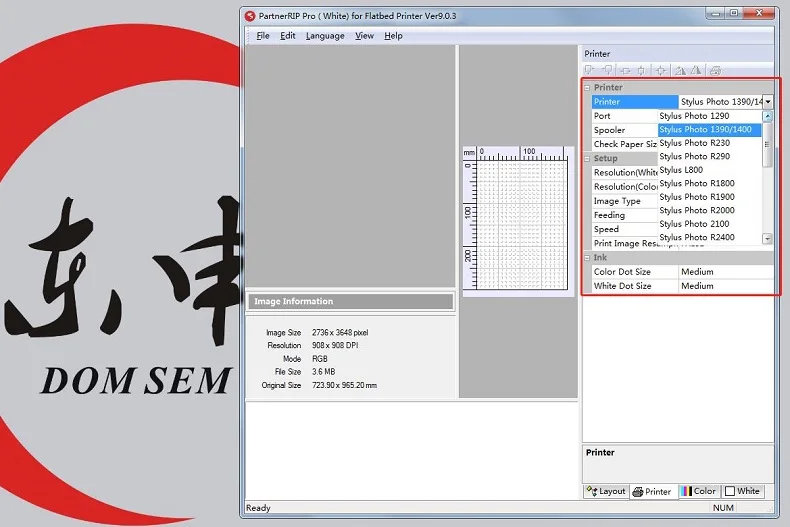Image resolution: width=790 pixels, height=527 pixels.
Task: Open the View menu
Action: pos(364,36)
